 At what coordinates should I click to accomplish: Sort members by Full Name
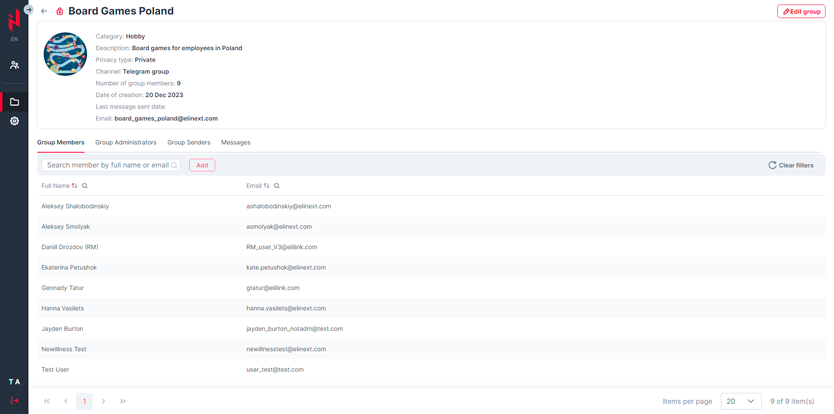coord(74,186)
